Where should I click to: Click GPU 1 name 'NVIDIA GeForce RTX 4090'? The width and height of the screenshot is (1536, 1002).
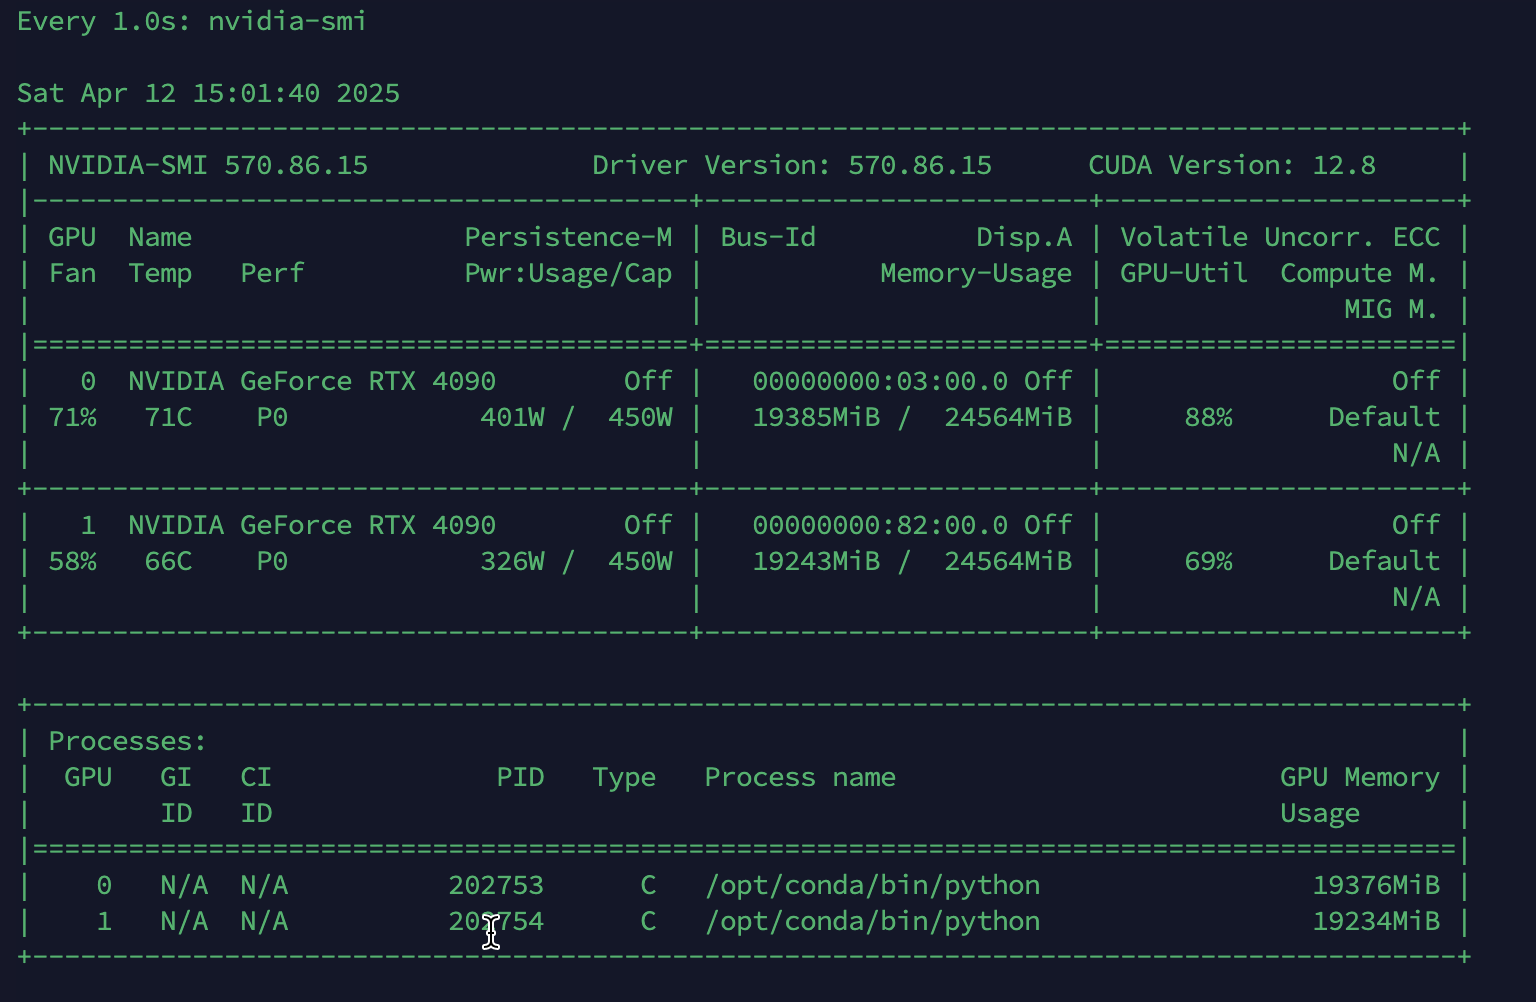coord(312,525)
